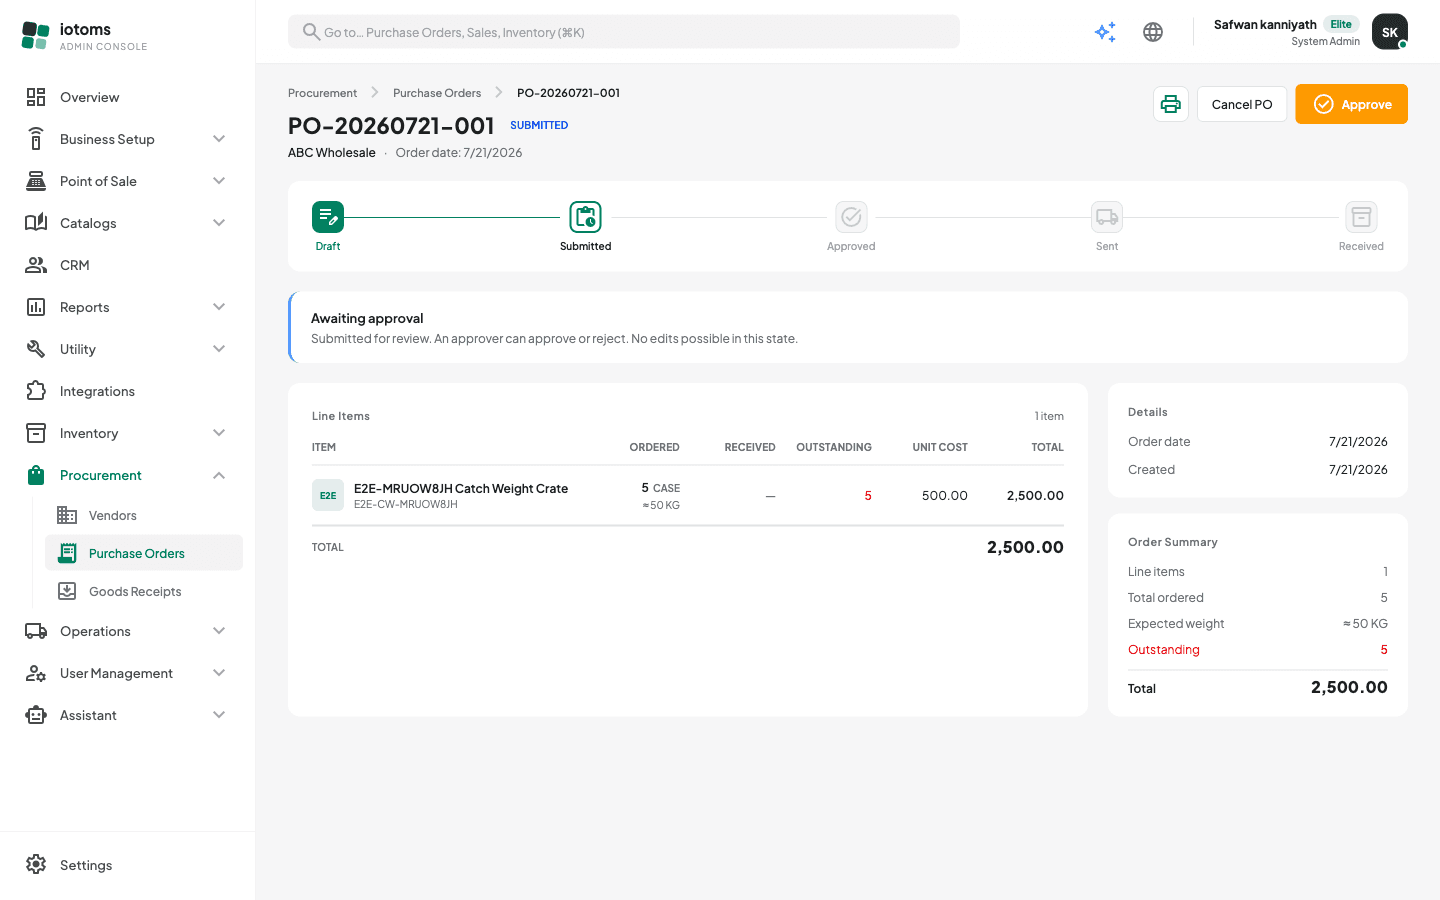Click the Business Setup icon
This screenshot has height=900, width=1440.
[36, 139]
